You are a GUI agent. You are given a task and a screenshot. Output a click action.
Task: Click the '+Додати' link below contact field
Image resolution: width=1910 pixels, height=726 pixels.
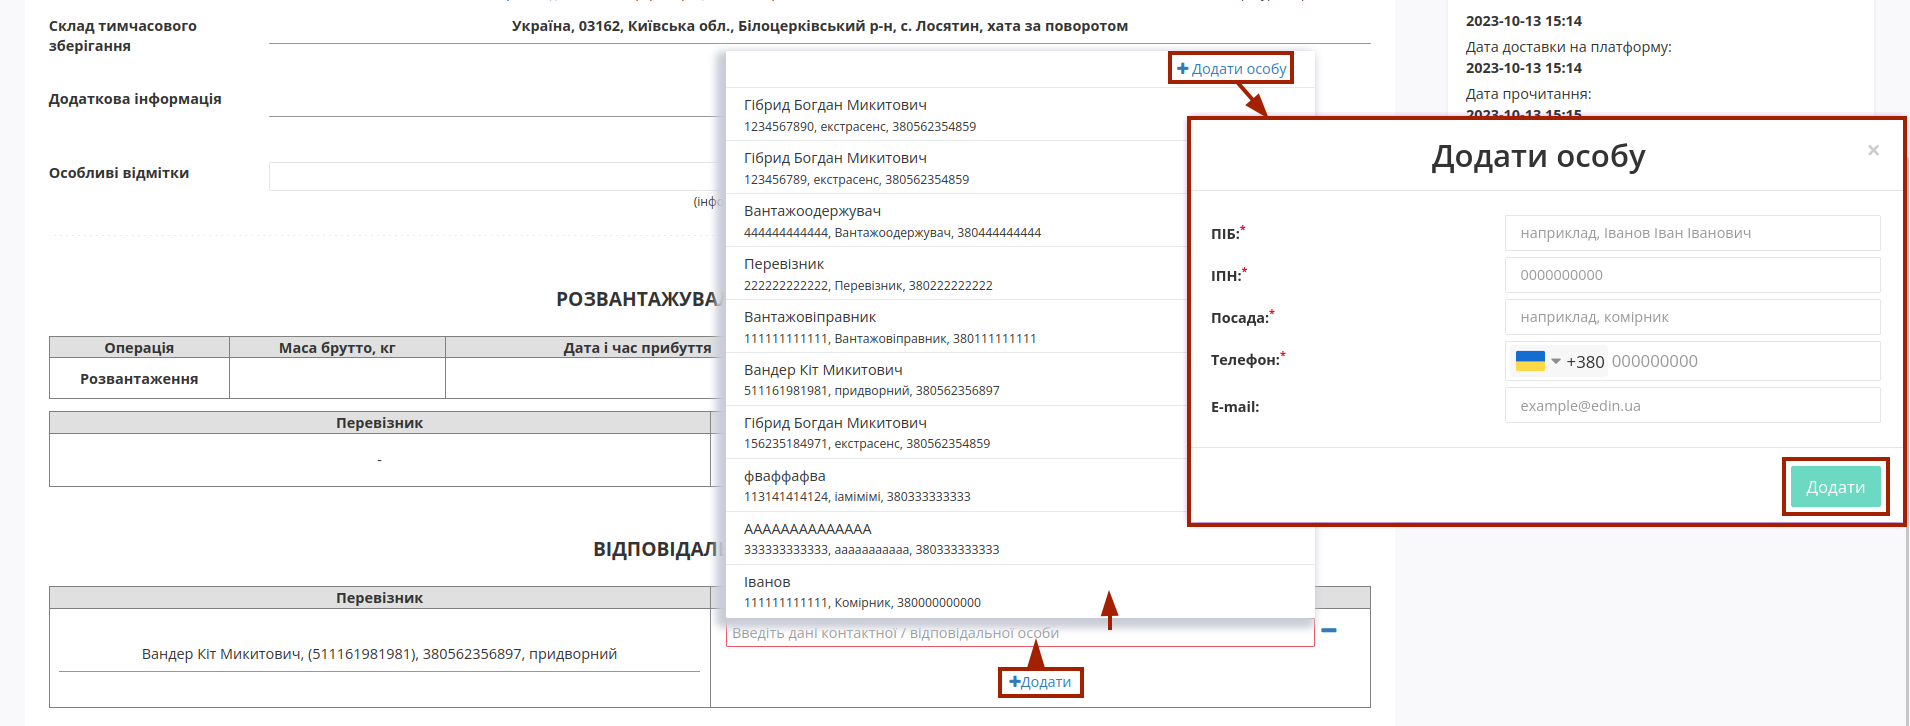point(1040,682)
